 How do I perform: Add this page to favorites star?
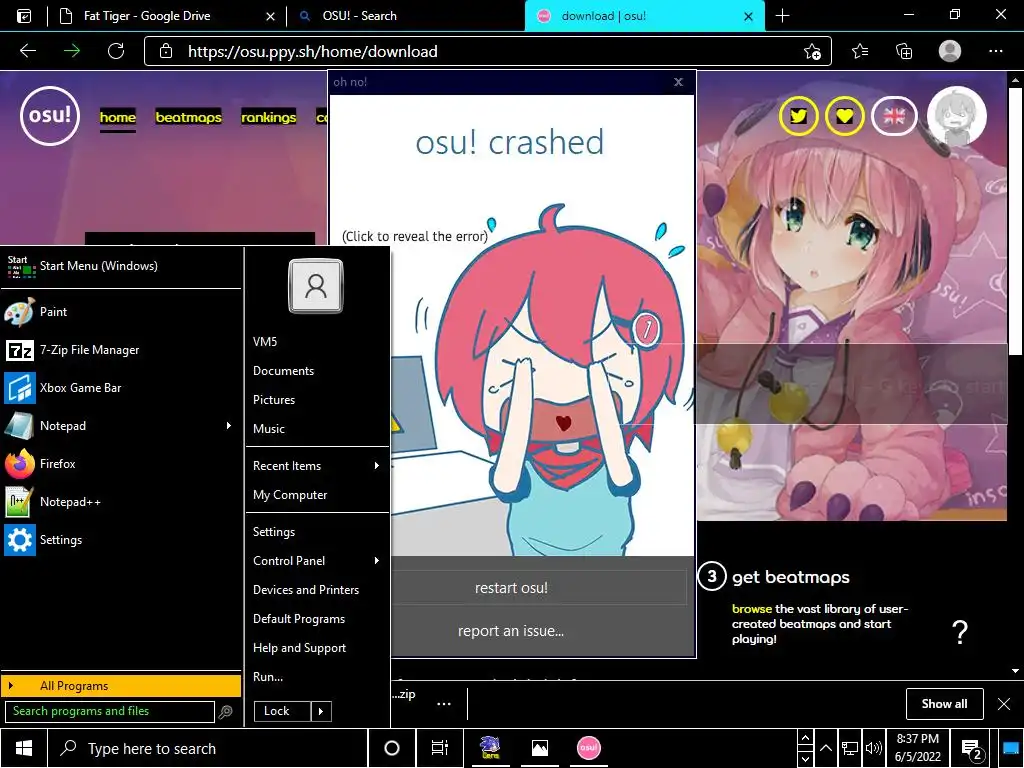[812, 52]
